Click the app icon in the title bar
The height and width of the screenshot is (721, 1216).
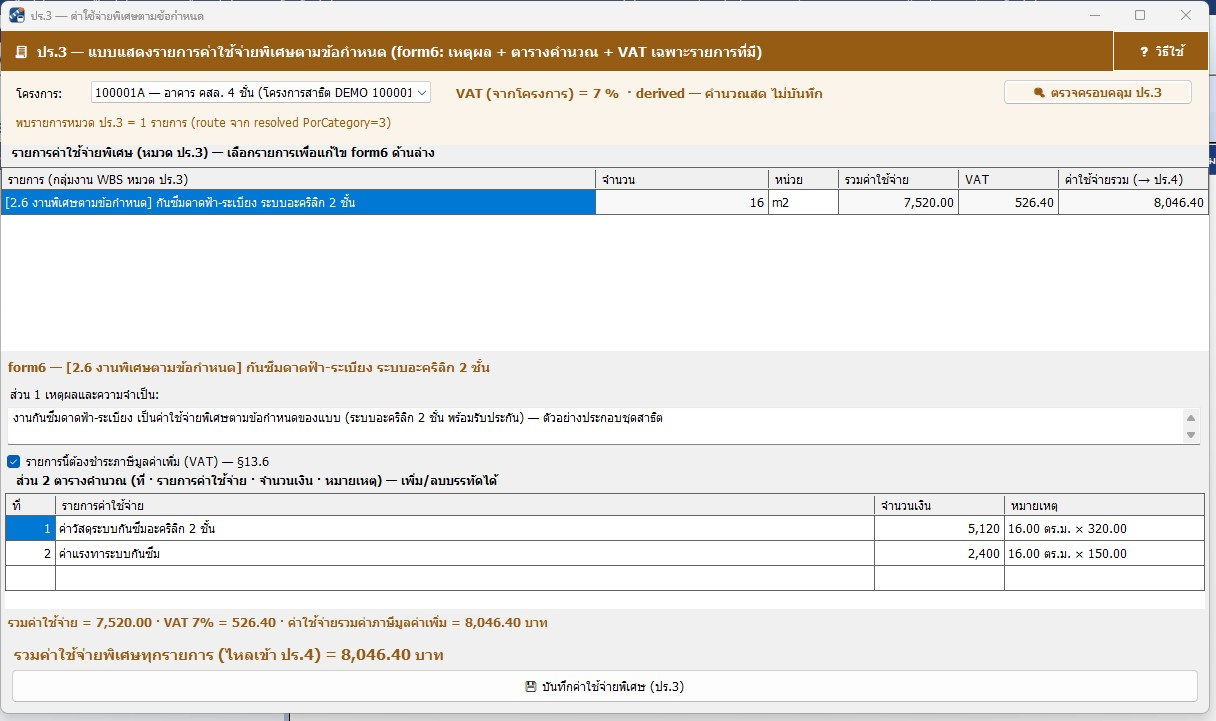tap(17, 16)
